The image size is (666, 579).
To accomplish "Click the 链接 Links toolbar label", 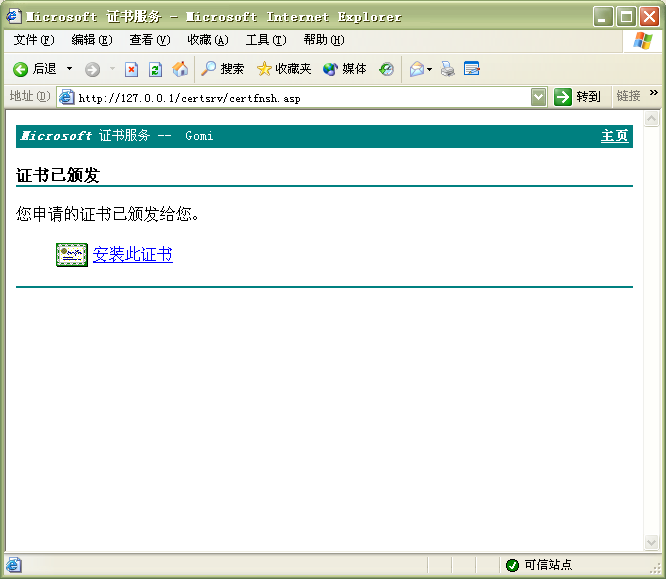I will (x=628, y=96).
